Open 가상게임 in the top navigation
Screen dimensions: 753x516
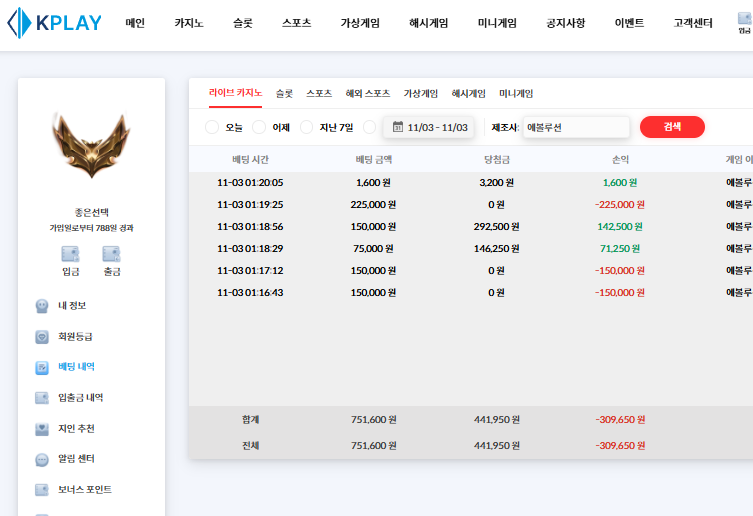(x=360, y=23)
